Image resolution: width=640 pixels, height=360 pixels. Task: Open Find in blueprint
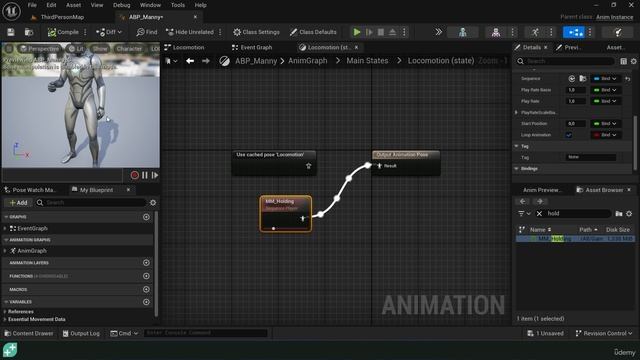click(x=147, y=32)
